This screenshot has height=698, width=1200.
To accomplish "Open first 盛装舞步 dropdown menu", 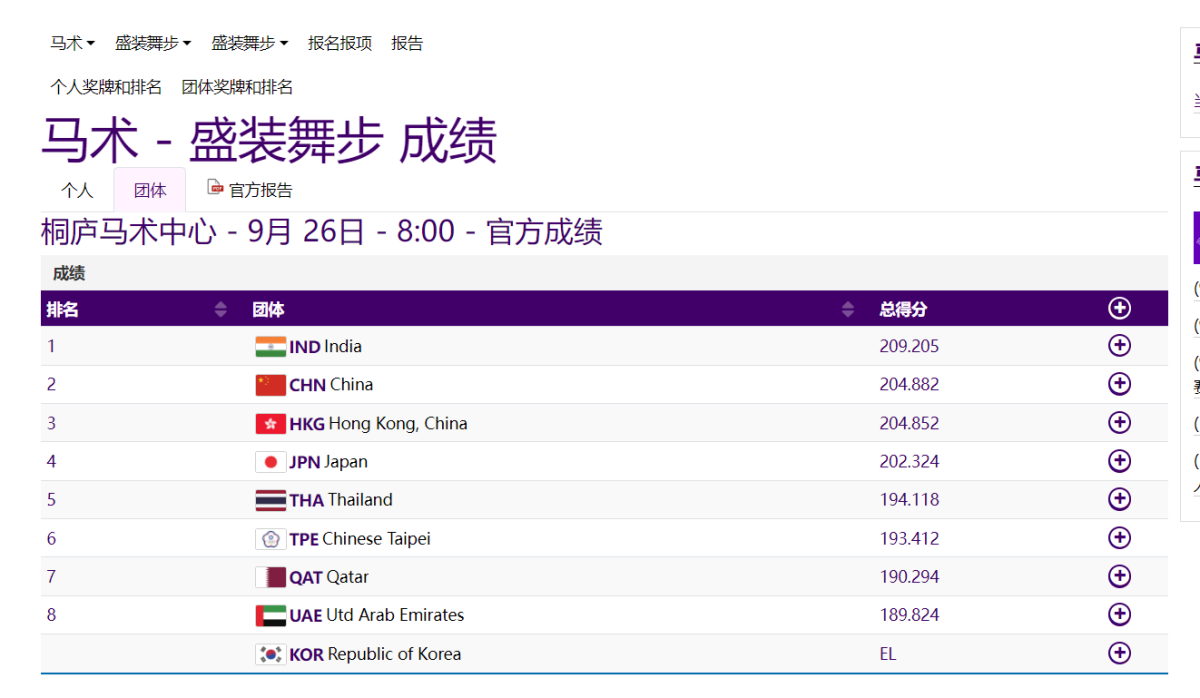I will 152,43.
